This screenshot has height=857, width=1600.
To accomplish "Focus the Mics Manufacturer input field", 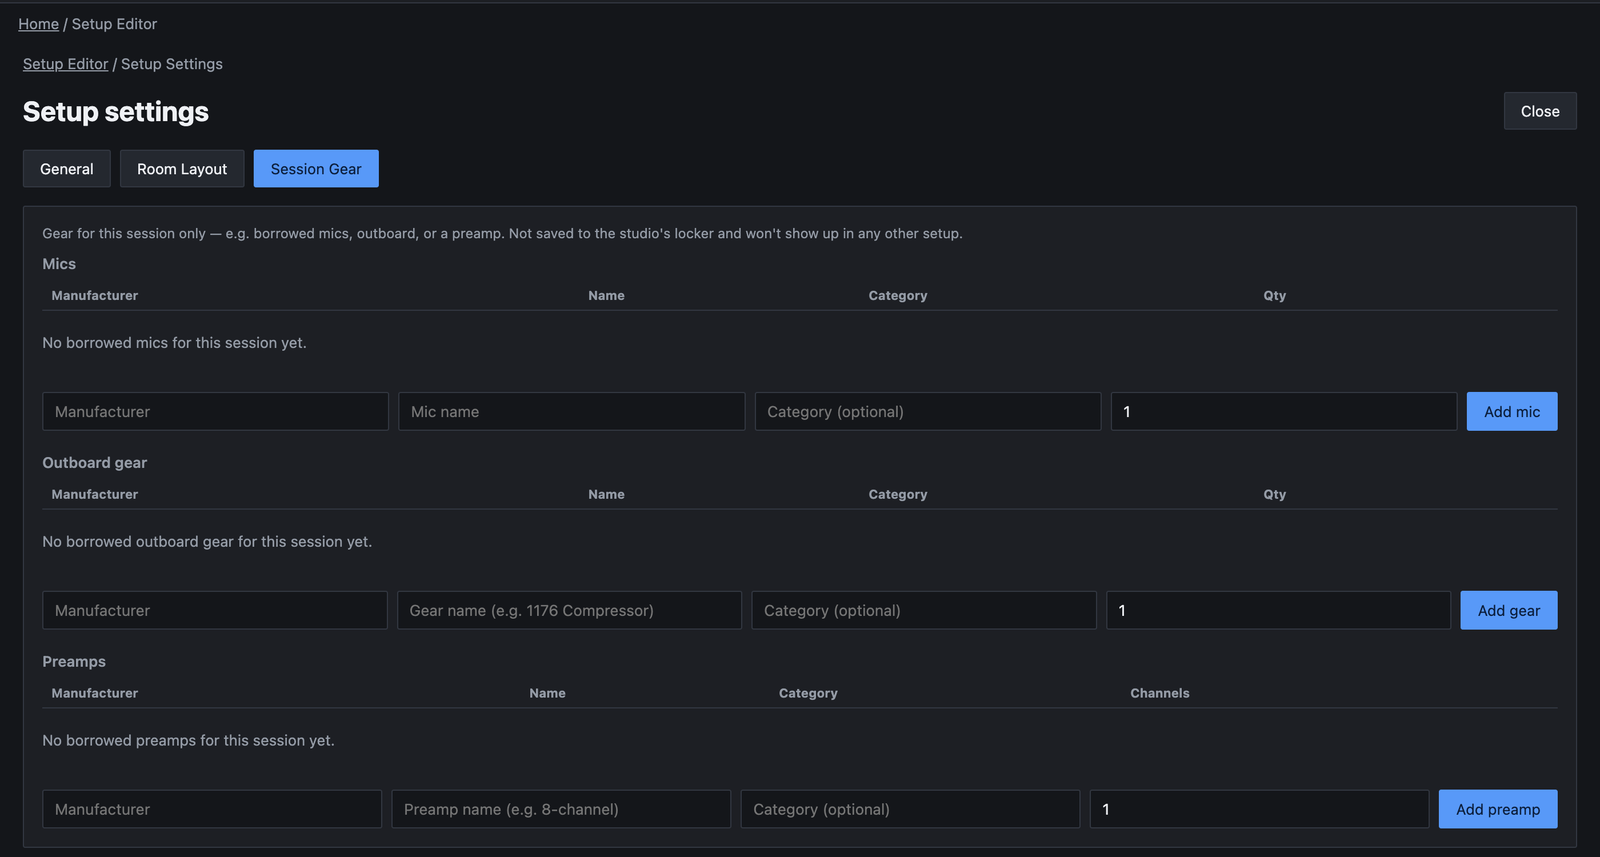I will click(215, 411).
